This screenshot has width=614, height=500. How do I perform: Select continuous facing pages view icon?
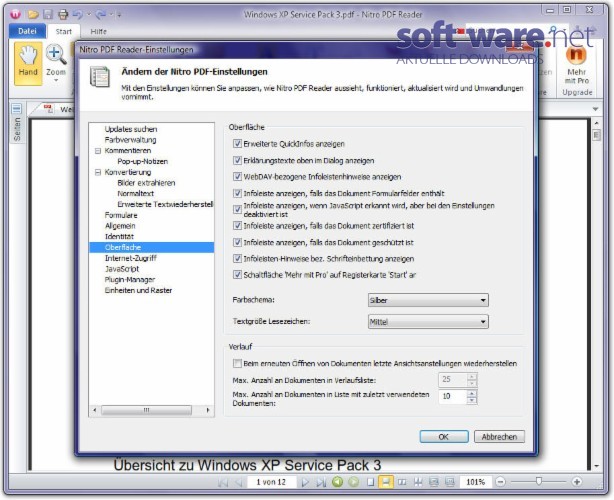[418, 482]
